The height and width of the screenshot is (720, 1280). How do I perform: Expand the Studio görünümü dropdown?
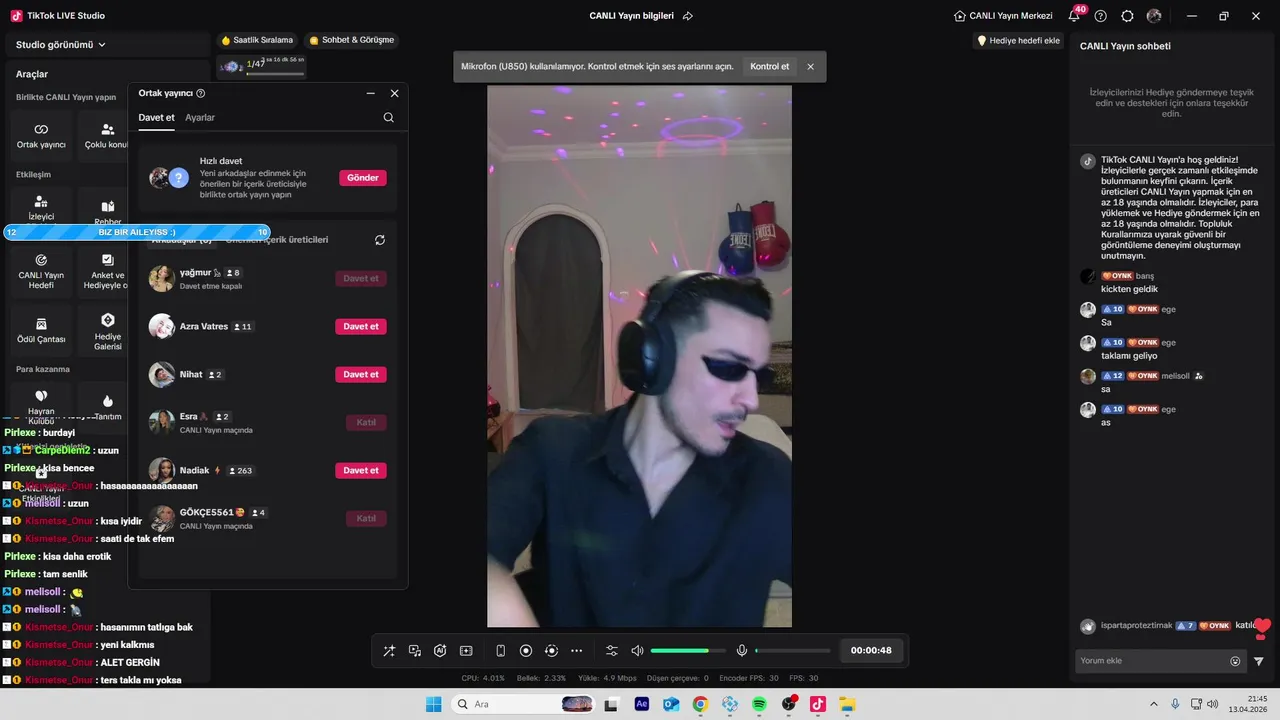coord(61,45)
